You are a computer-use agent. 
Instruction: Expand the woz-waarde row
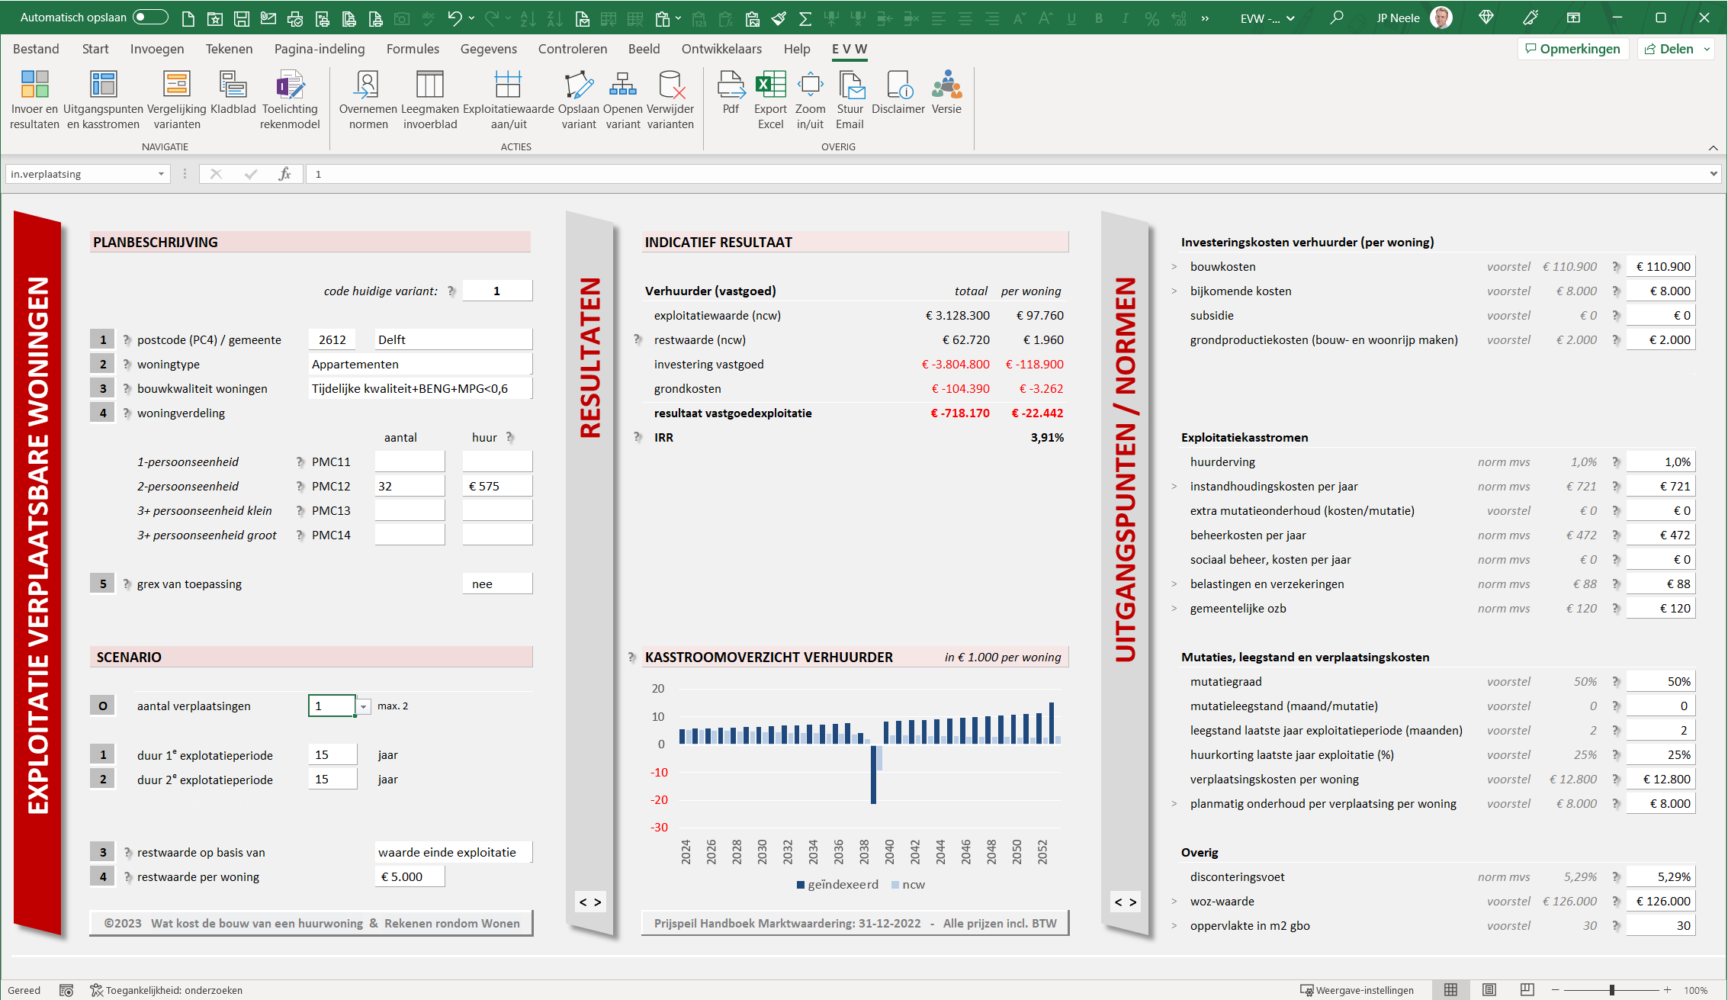(1174, 902)
